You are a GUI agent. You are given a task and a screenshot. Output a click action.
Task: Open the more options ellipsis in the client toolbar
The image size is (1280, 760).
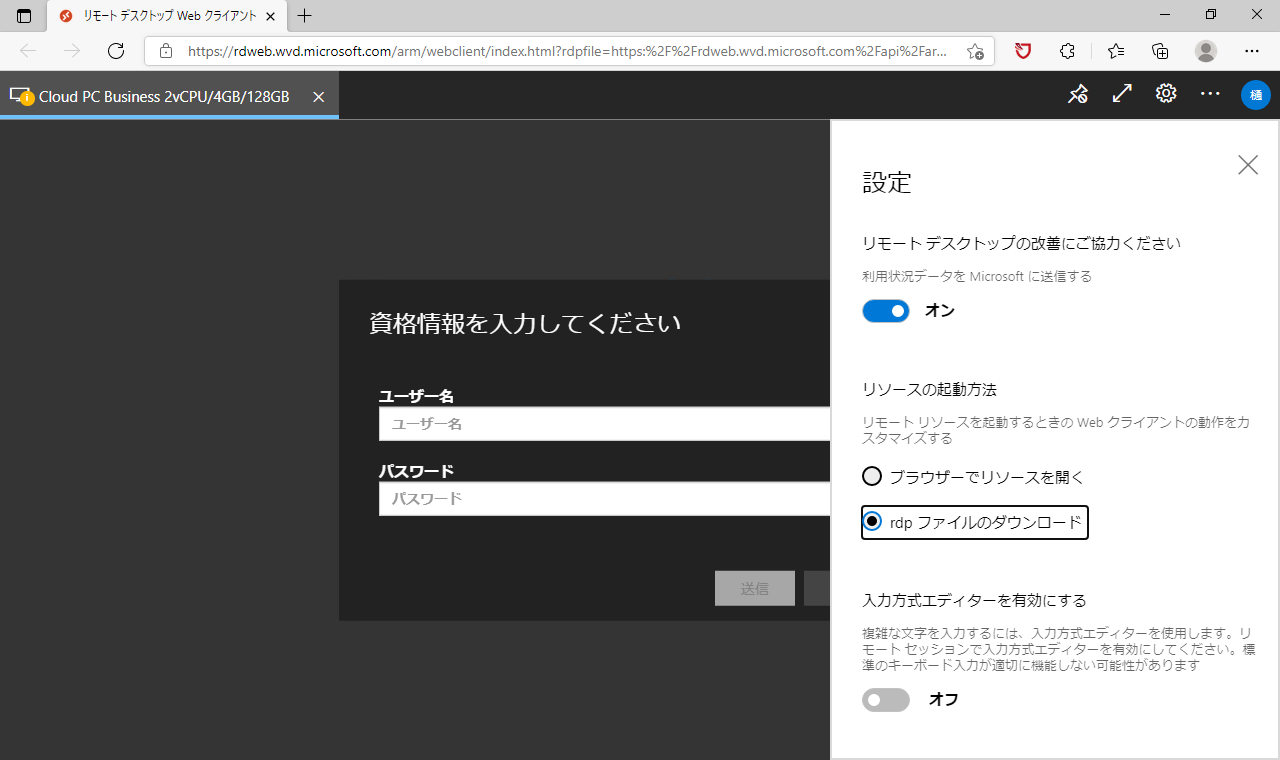1210,94
